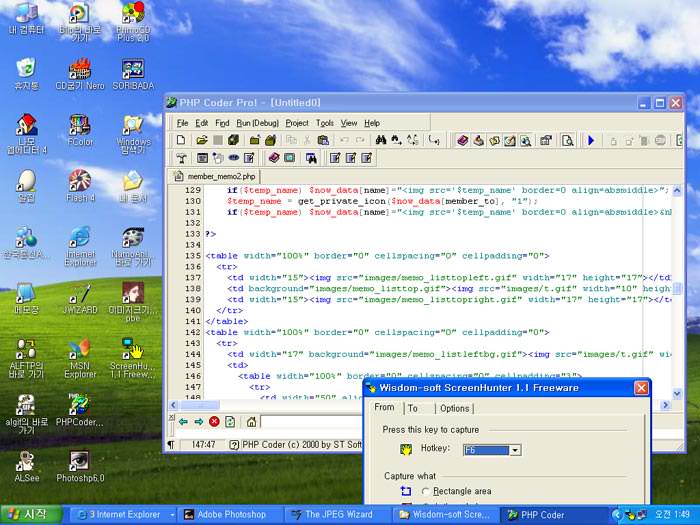
Task: Open the Project menu
Action: pos(297,123)
